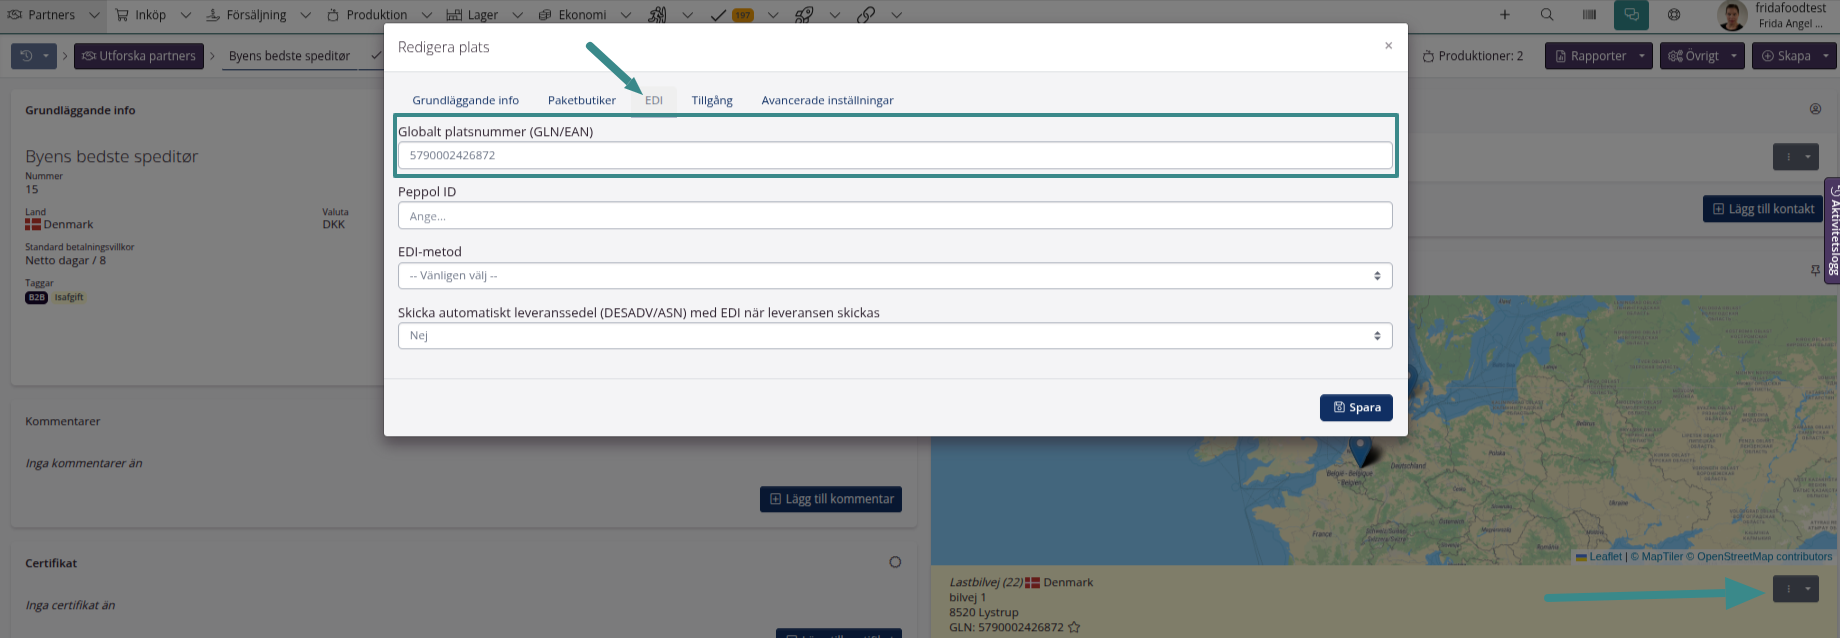Viewport: 1840px width, 638px height.
Task: Select the Byens bedste speditør breadcrumb tab
Action: coord(290,56)
